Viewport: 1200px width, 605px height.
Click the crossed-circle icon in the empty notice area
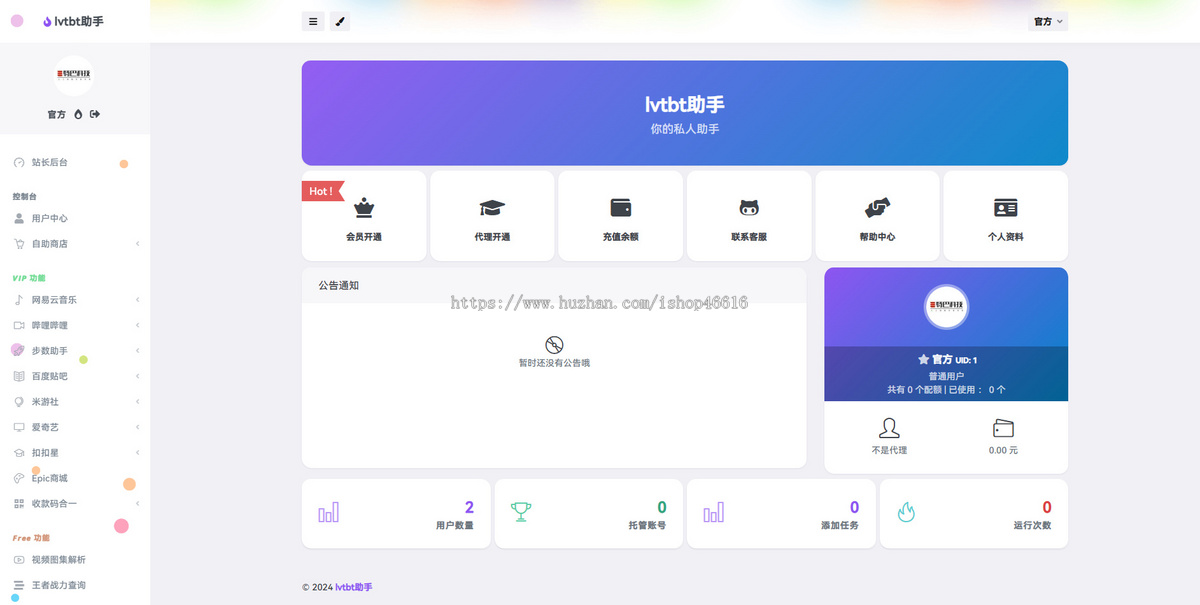point(554,345)
